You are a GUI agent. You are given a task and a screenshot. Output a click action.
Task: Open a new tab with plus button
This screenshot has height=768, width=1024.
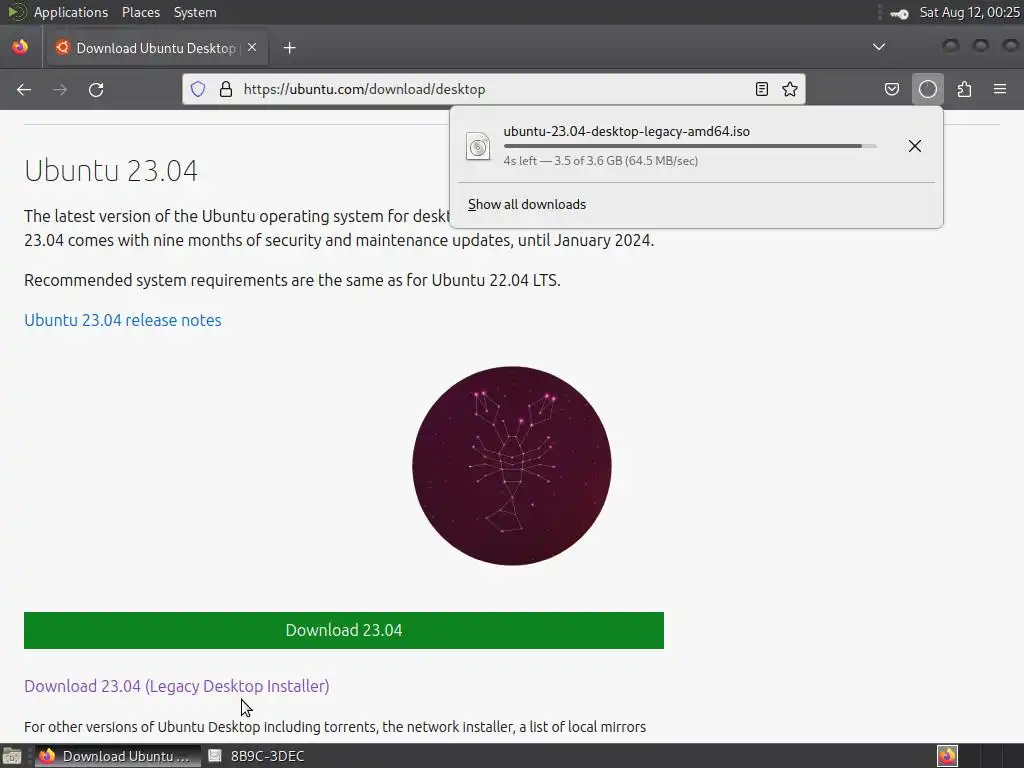tap(289, 48)
